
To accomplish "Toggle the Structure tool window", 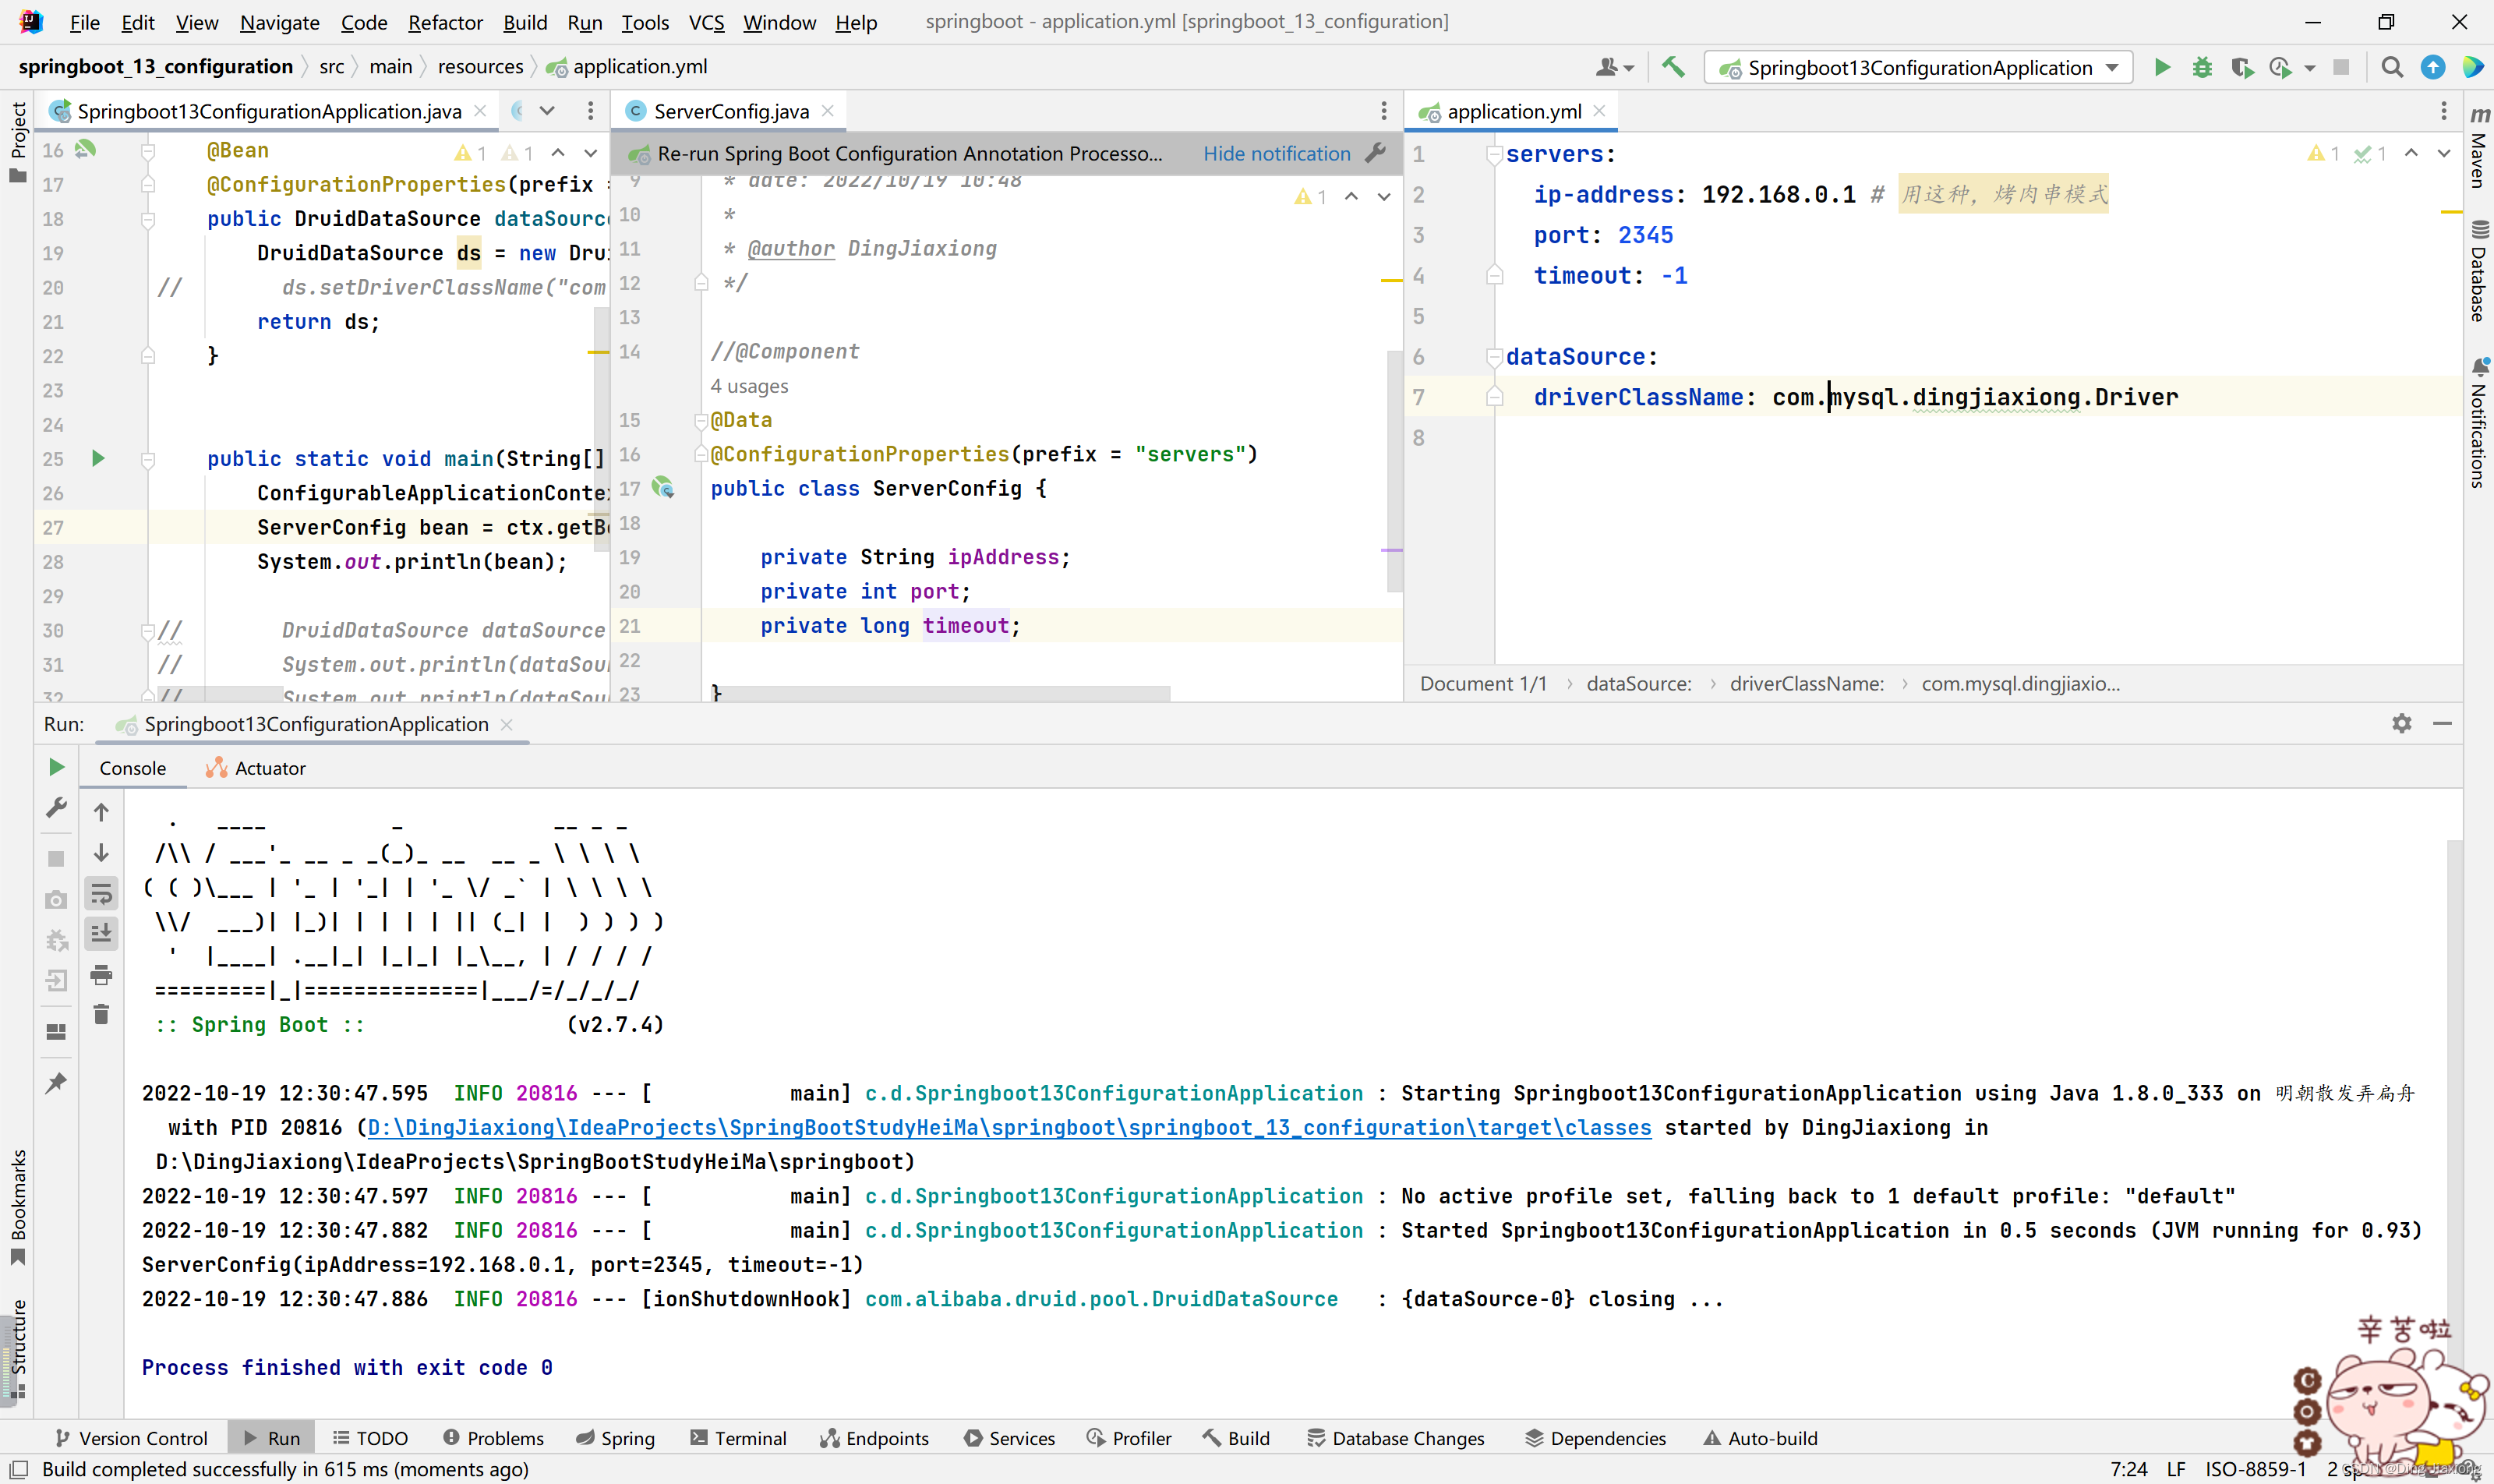I will coord(17,1349).
